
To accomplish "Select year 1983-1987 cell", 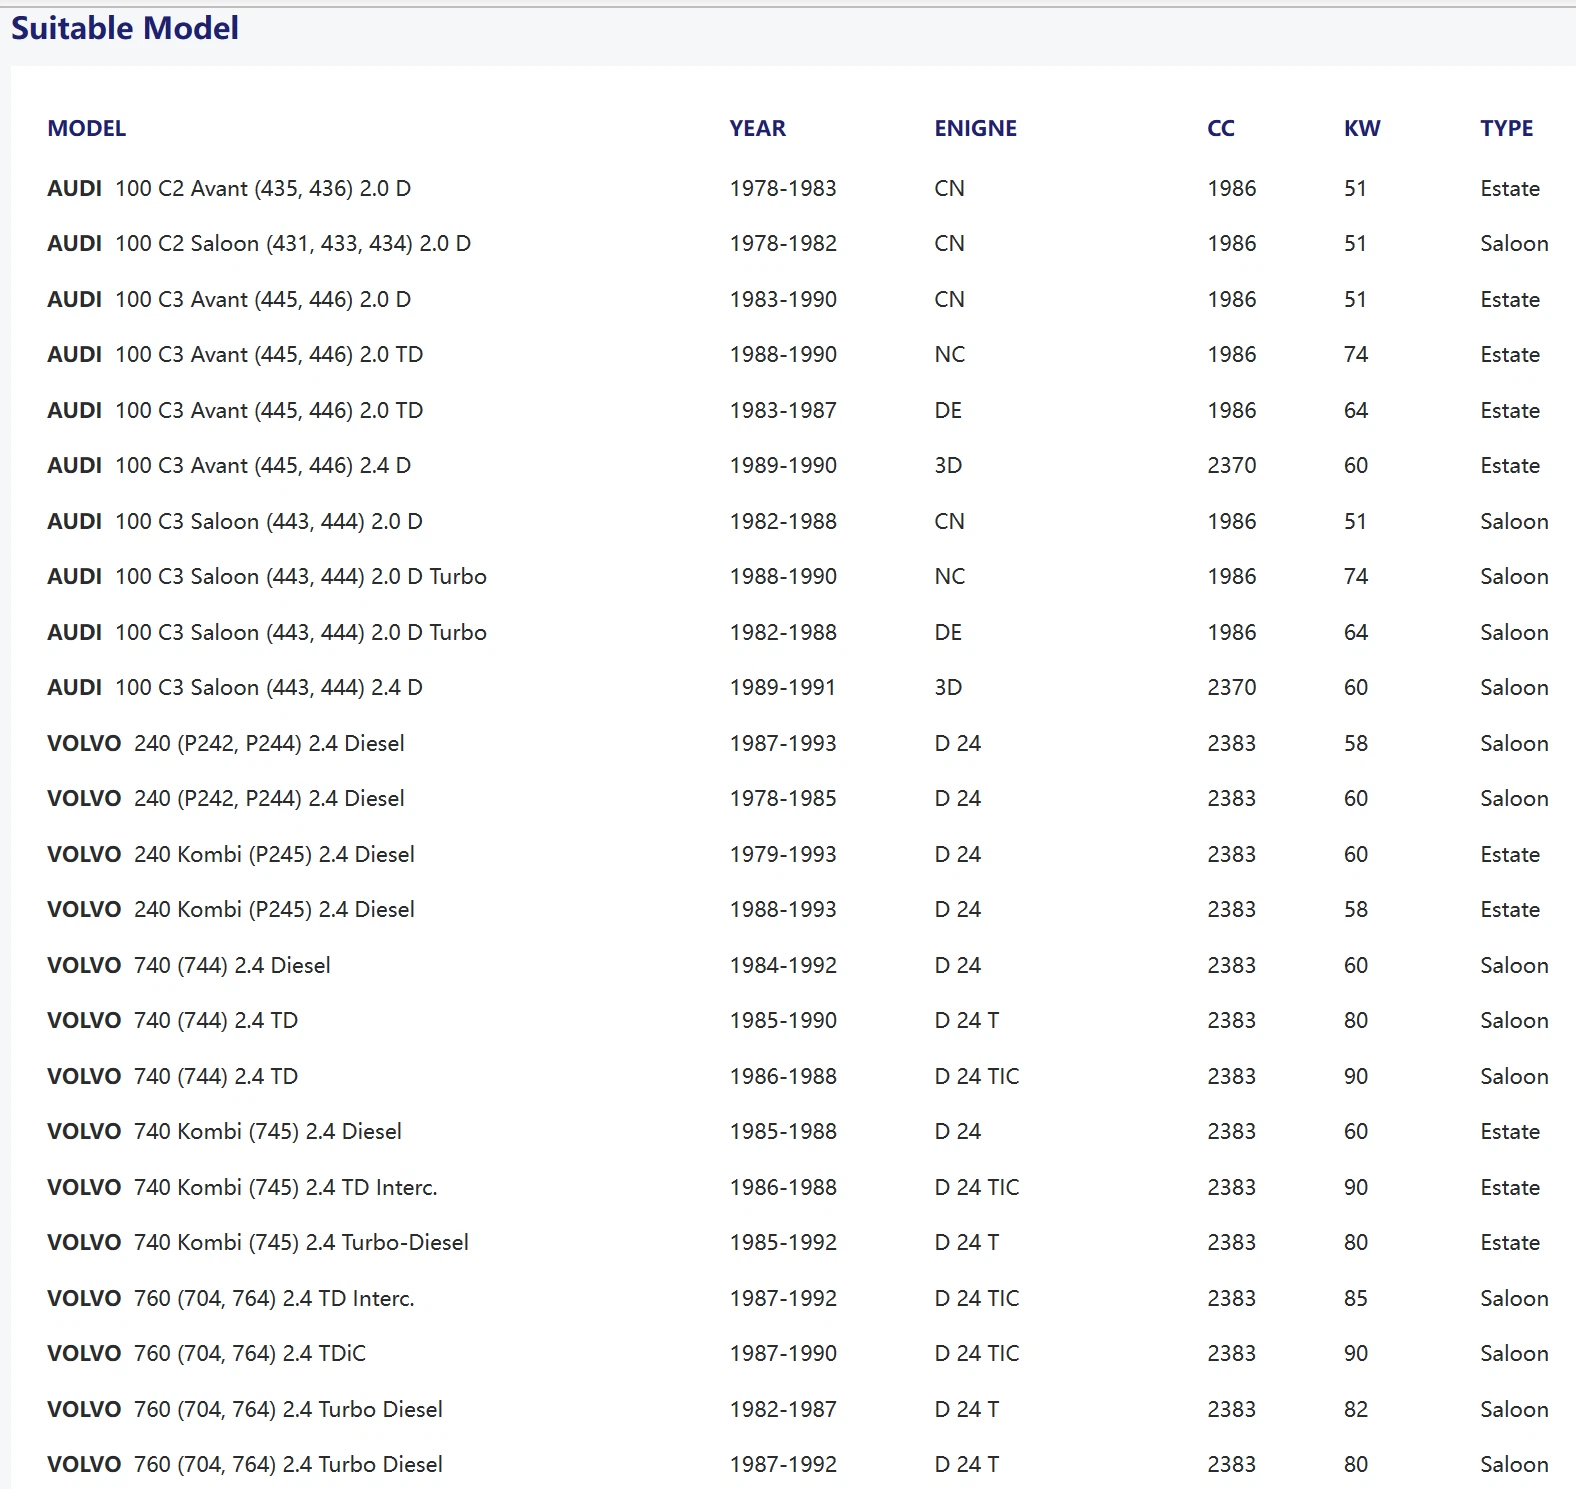I will [x=783, y=410].
